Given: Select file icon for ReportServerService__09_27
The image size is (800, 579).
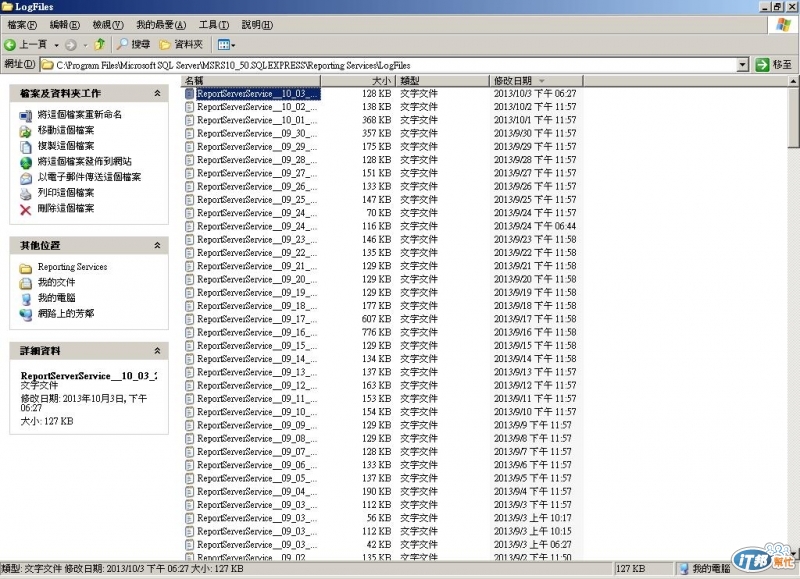Looking at the screenshot, I should point(189,173).
